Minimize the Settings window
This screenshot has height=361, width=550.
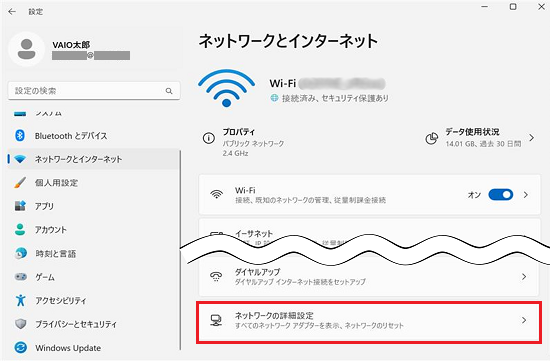(485, 7)
